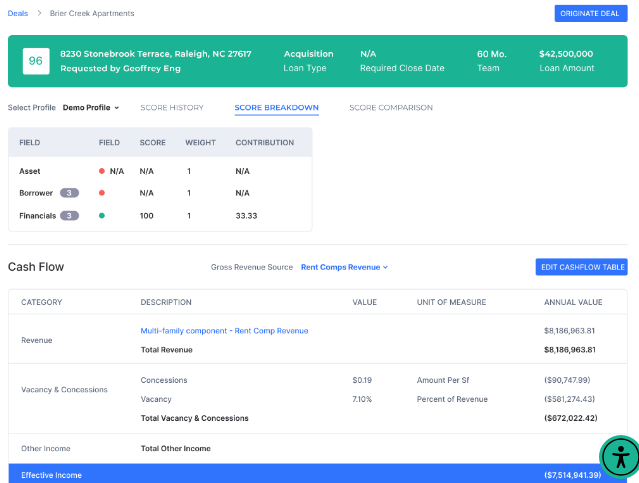This screenshot has height=483, width=639.
Task: Expand the Rent Comps Revenue source dropdown
Action: tap(344, 267)
